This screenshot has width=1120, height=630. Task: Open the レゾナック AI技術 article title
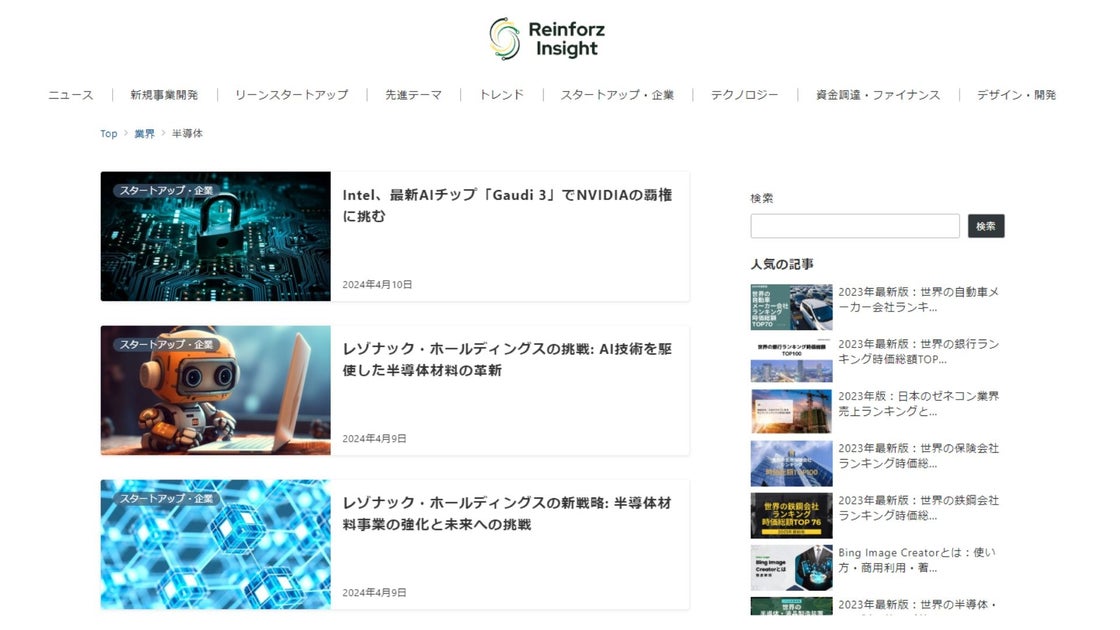[x=507, y=359]
